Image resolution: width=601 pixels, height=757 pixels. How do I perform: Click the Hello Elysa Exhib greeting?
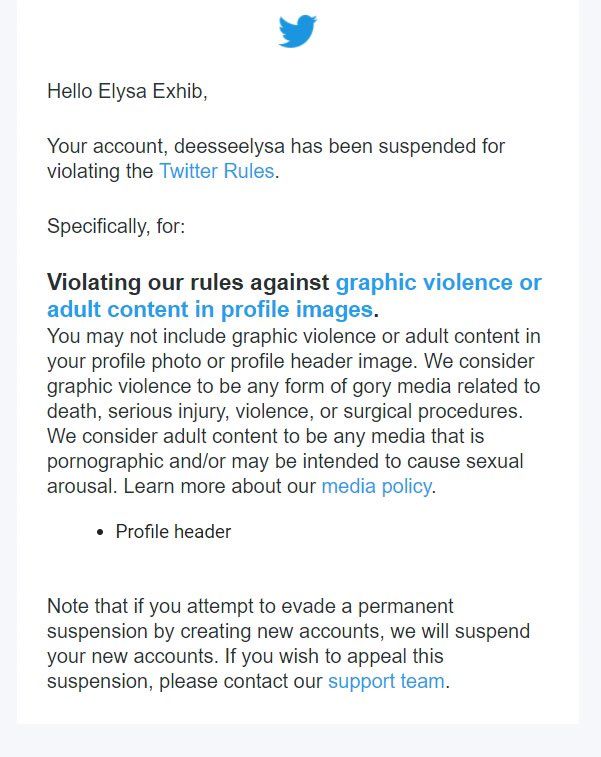coord(127,91)
